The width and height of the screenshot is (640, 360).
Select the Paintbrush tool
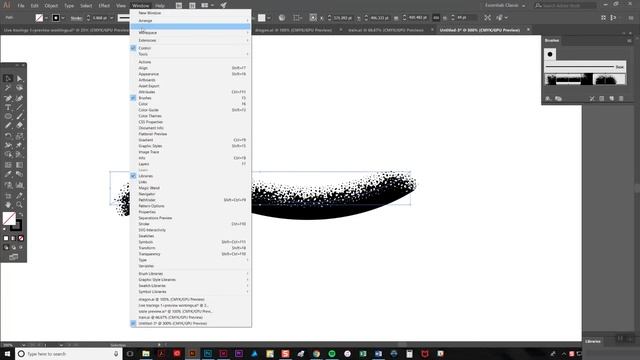(20, 116)
